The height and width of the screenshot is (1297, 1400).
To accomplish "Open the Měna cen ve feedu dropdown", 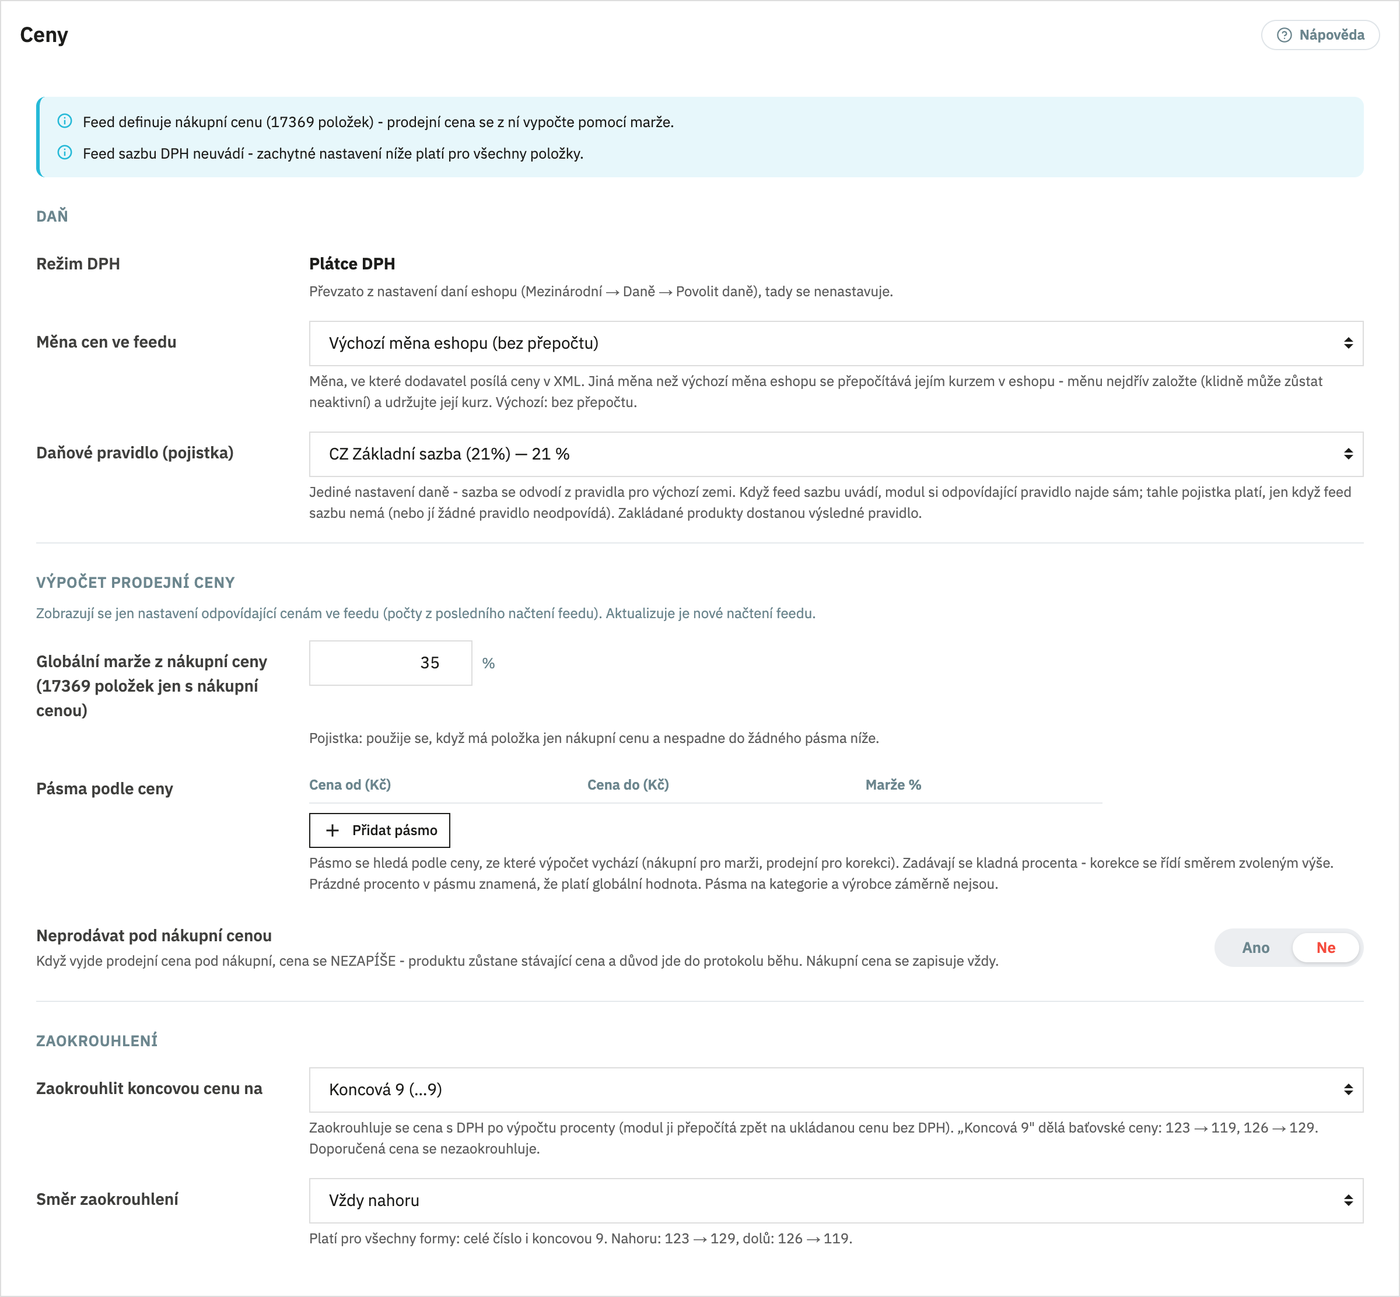I will point(836,343).
